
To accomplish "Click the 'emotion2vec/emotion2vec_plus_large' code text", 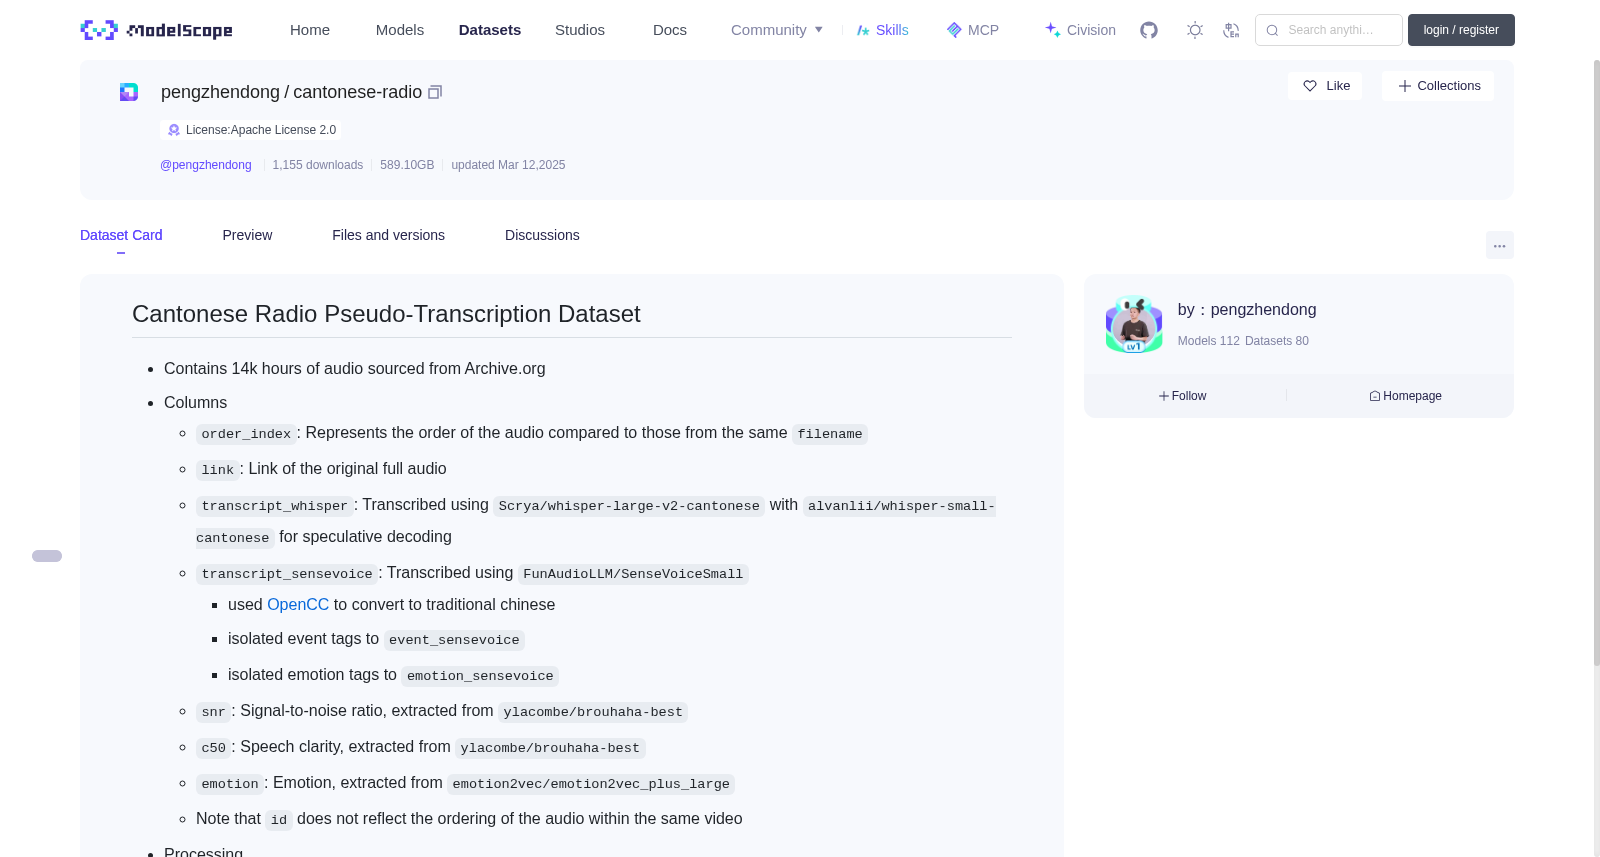I will point(591,784).
